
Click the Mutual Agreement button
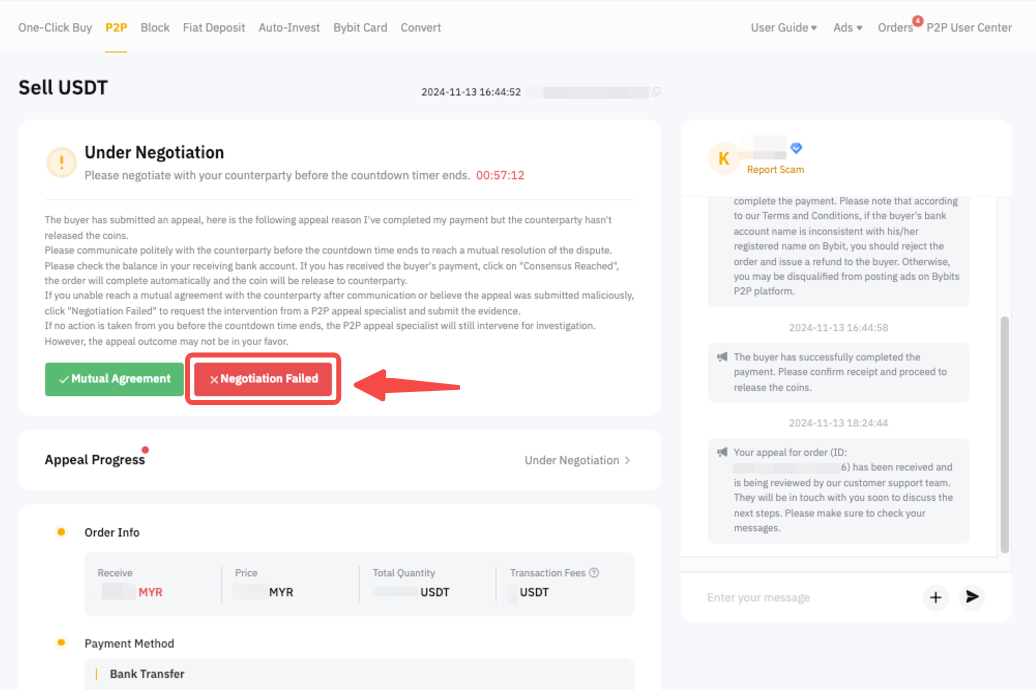114,379
